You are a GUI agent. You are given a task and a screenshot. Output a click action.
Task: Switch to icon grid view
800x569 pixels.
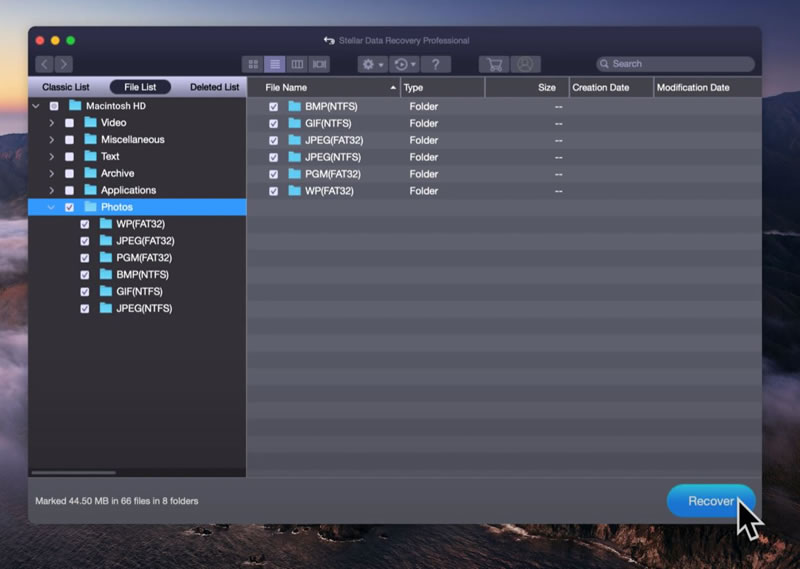[x=253, y=64]
